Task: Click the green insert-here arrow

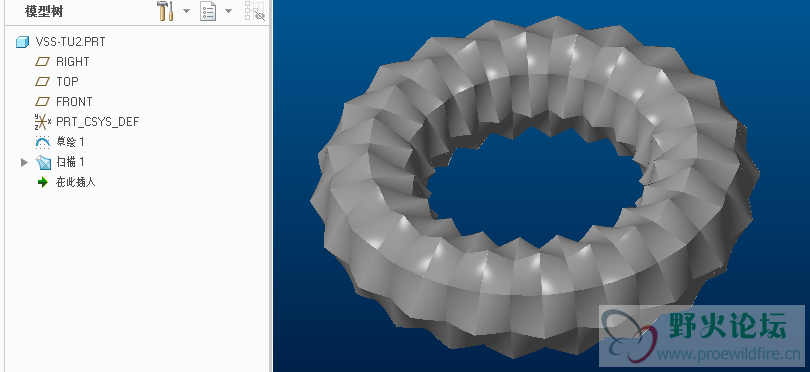Action: (x=43, y=182)
